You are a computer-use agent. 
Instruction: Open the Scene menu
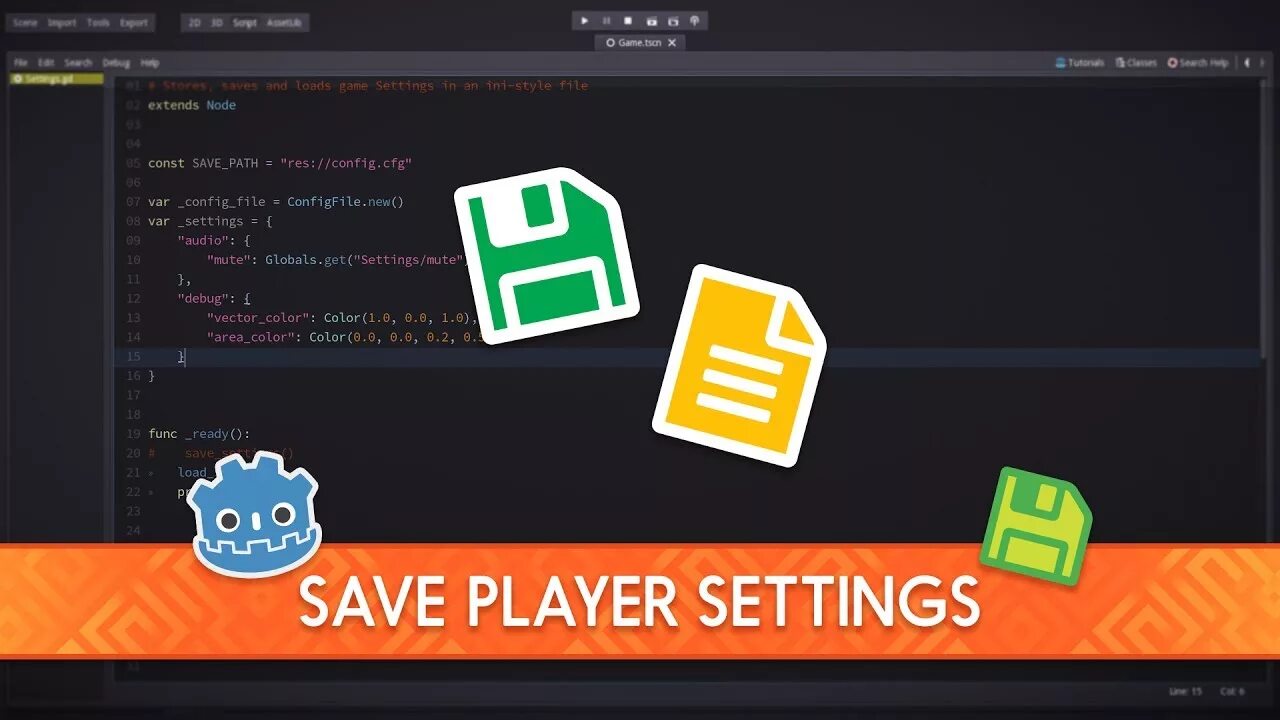[x=25, y=22]
